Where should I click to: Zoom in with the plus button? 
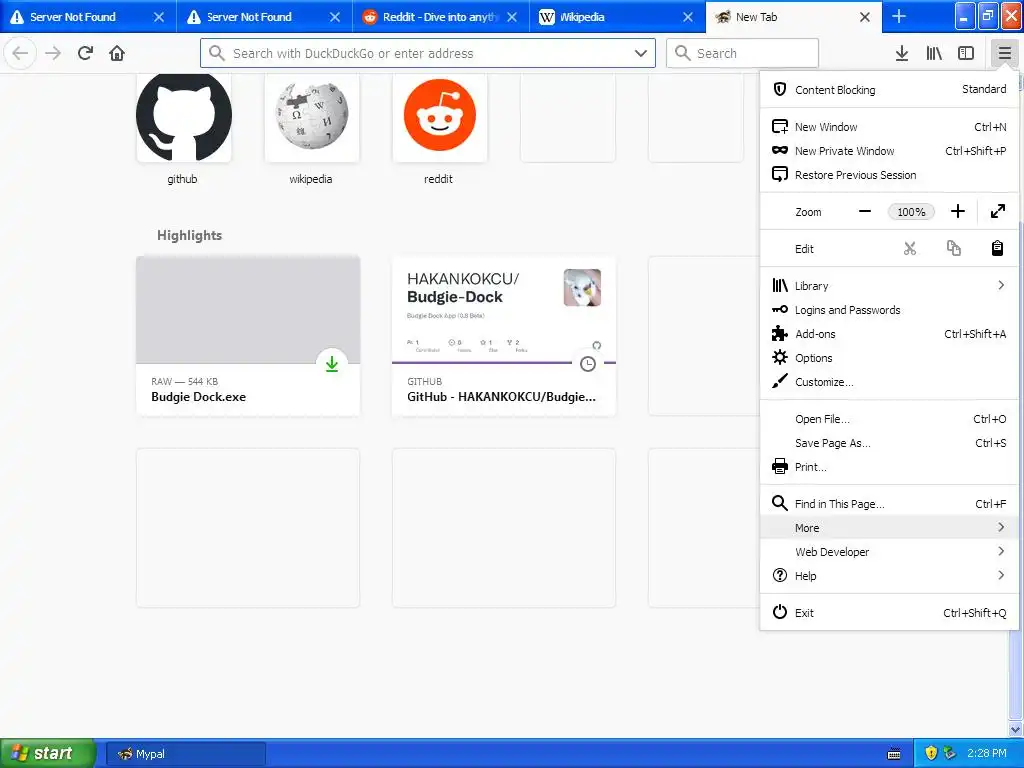957,212
